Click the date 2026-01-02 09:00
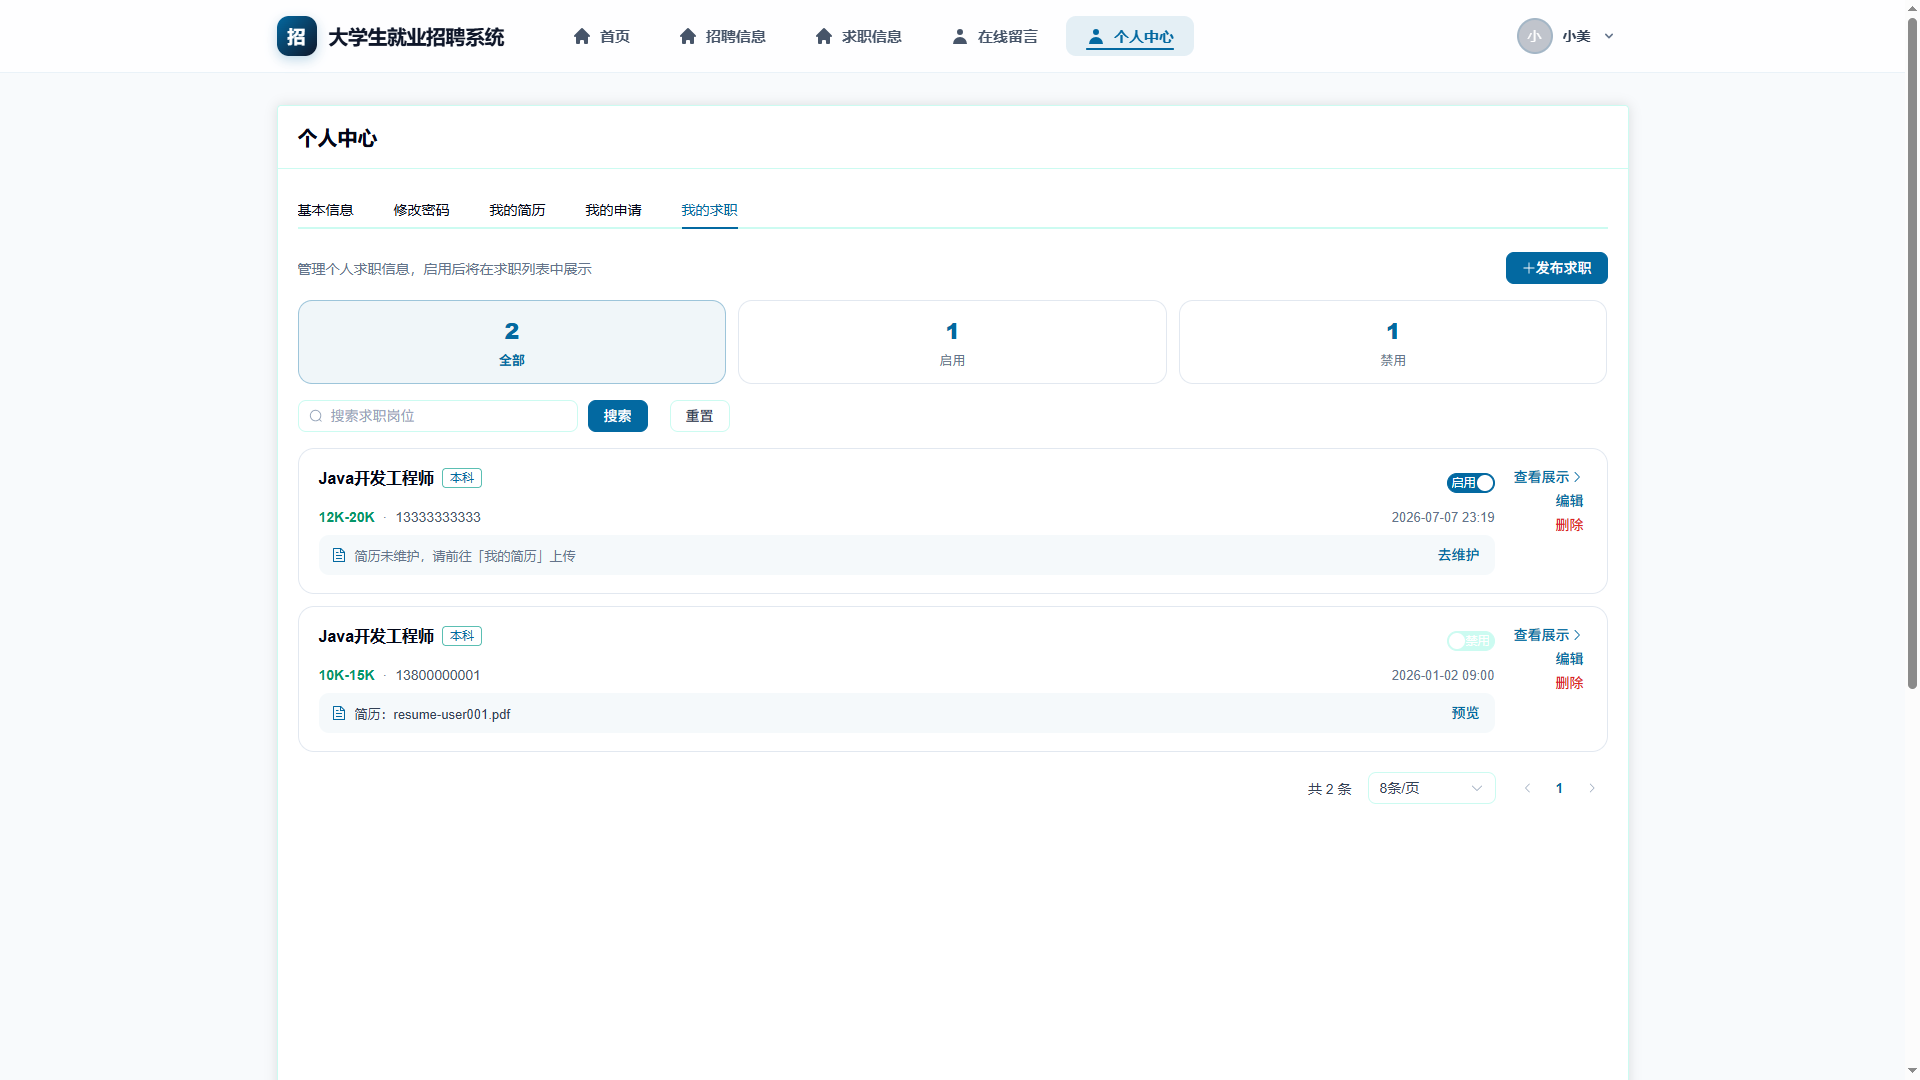The image size is (1920, 1080). pos(1443,675)
